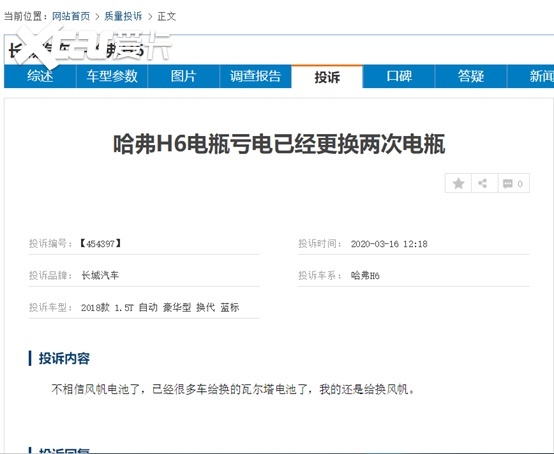Image resolution: width=554 pixels, height=454 pixels.
Task: Follow the 质量投诉 breadcrumb link
Action: point(123,16)
